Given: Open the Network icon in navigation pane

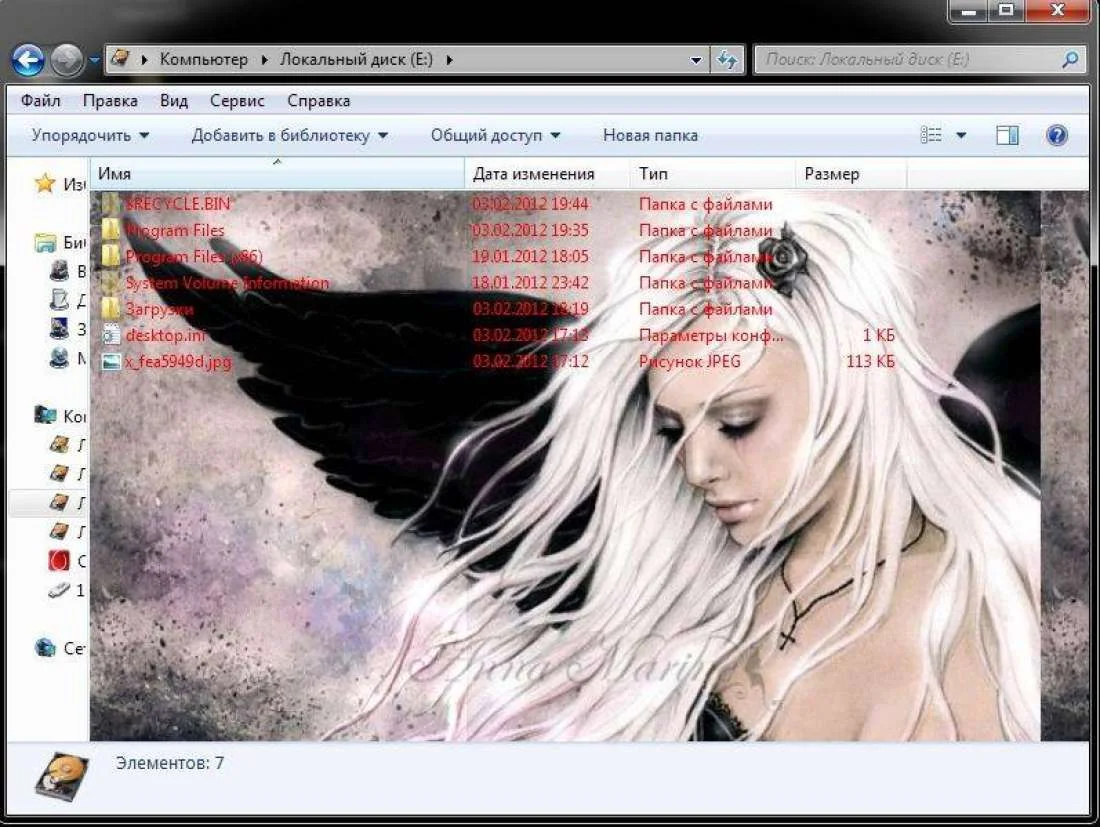Looking at the screenshot, I should [46, 647].
